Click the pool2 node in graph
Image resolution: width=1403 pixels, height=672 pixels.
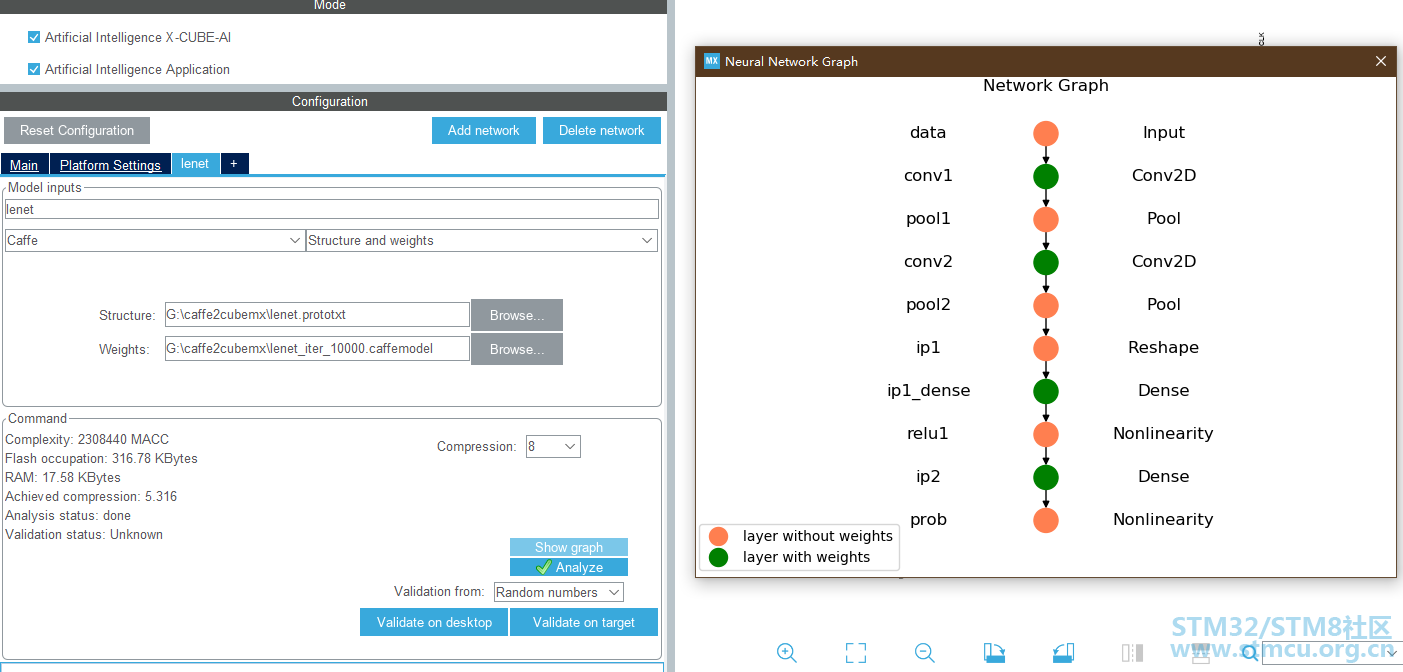[1046, 305]
